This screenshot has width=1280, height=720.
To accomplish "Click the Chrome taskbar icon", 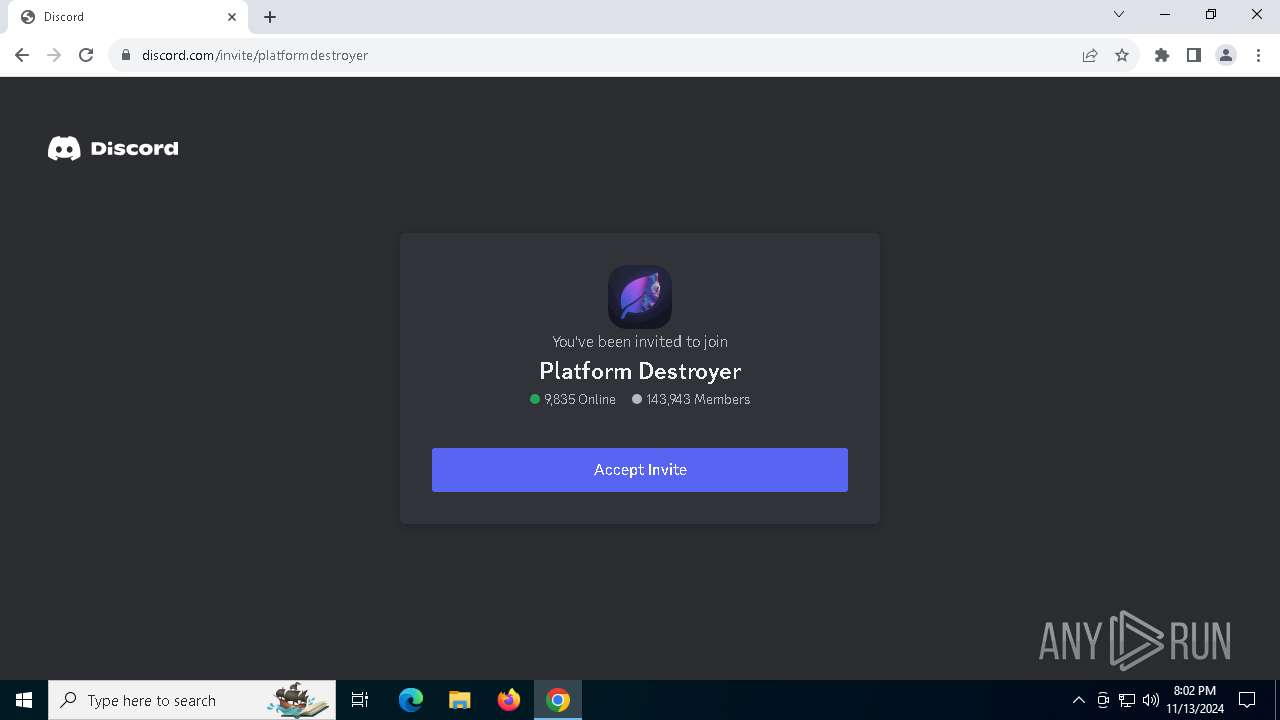I will [x=558, y=700].
